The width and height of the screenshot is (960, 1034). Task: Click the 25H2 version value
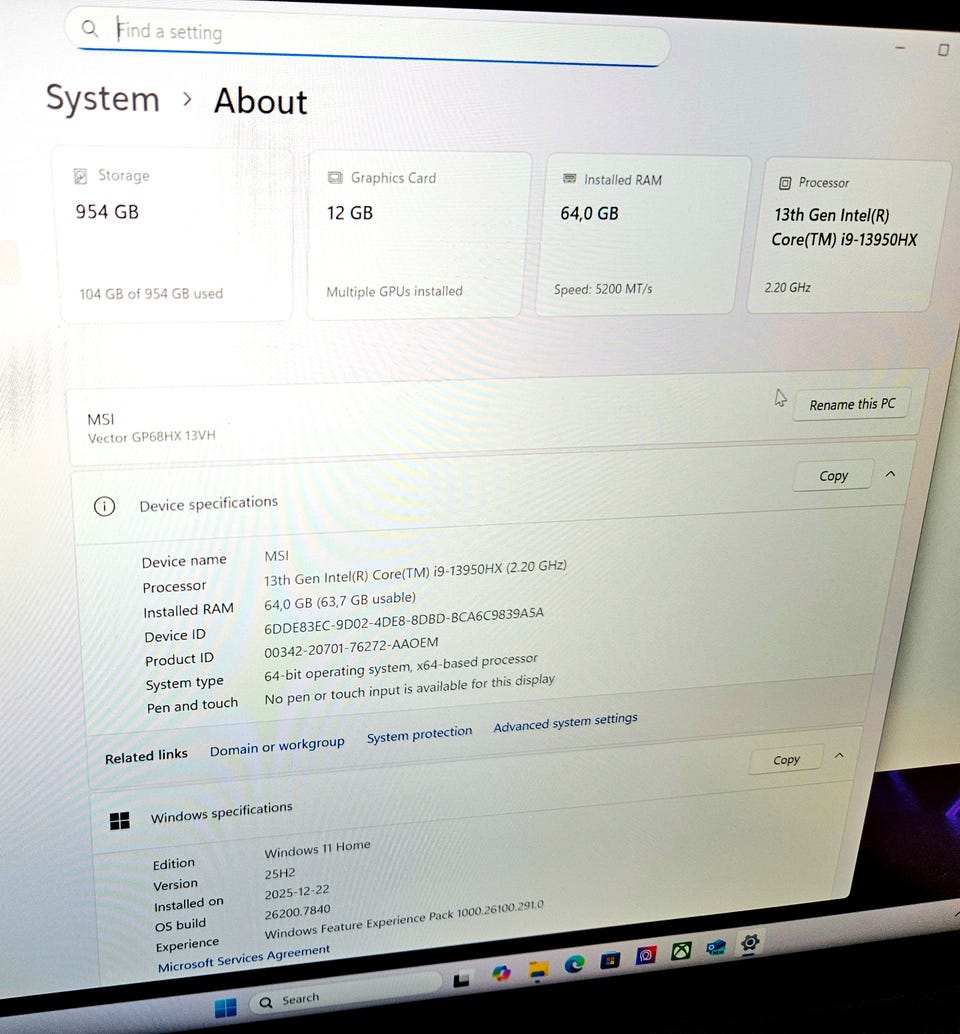click(x=280, y=873)
